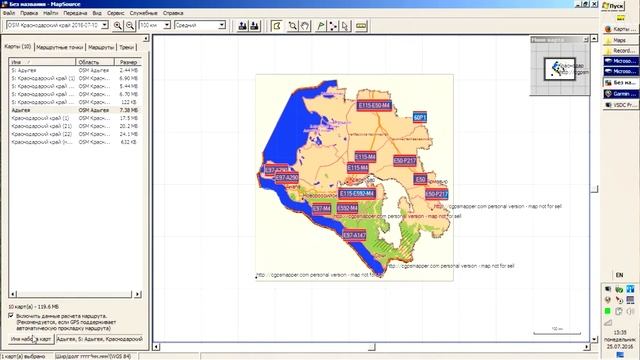Click the 60P1 road label on map

click(x=420, y=118)
